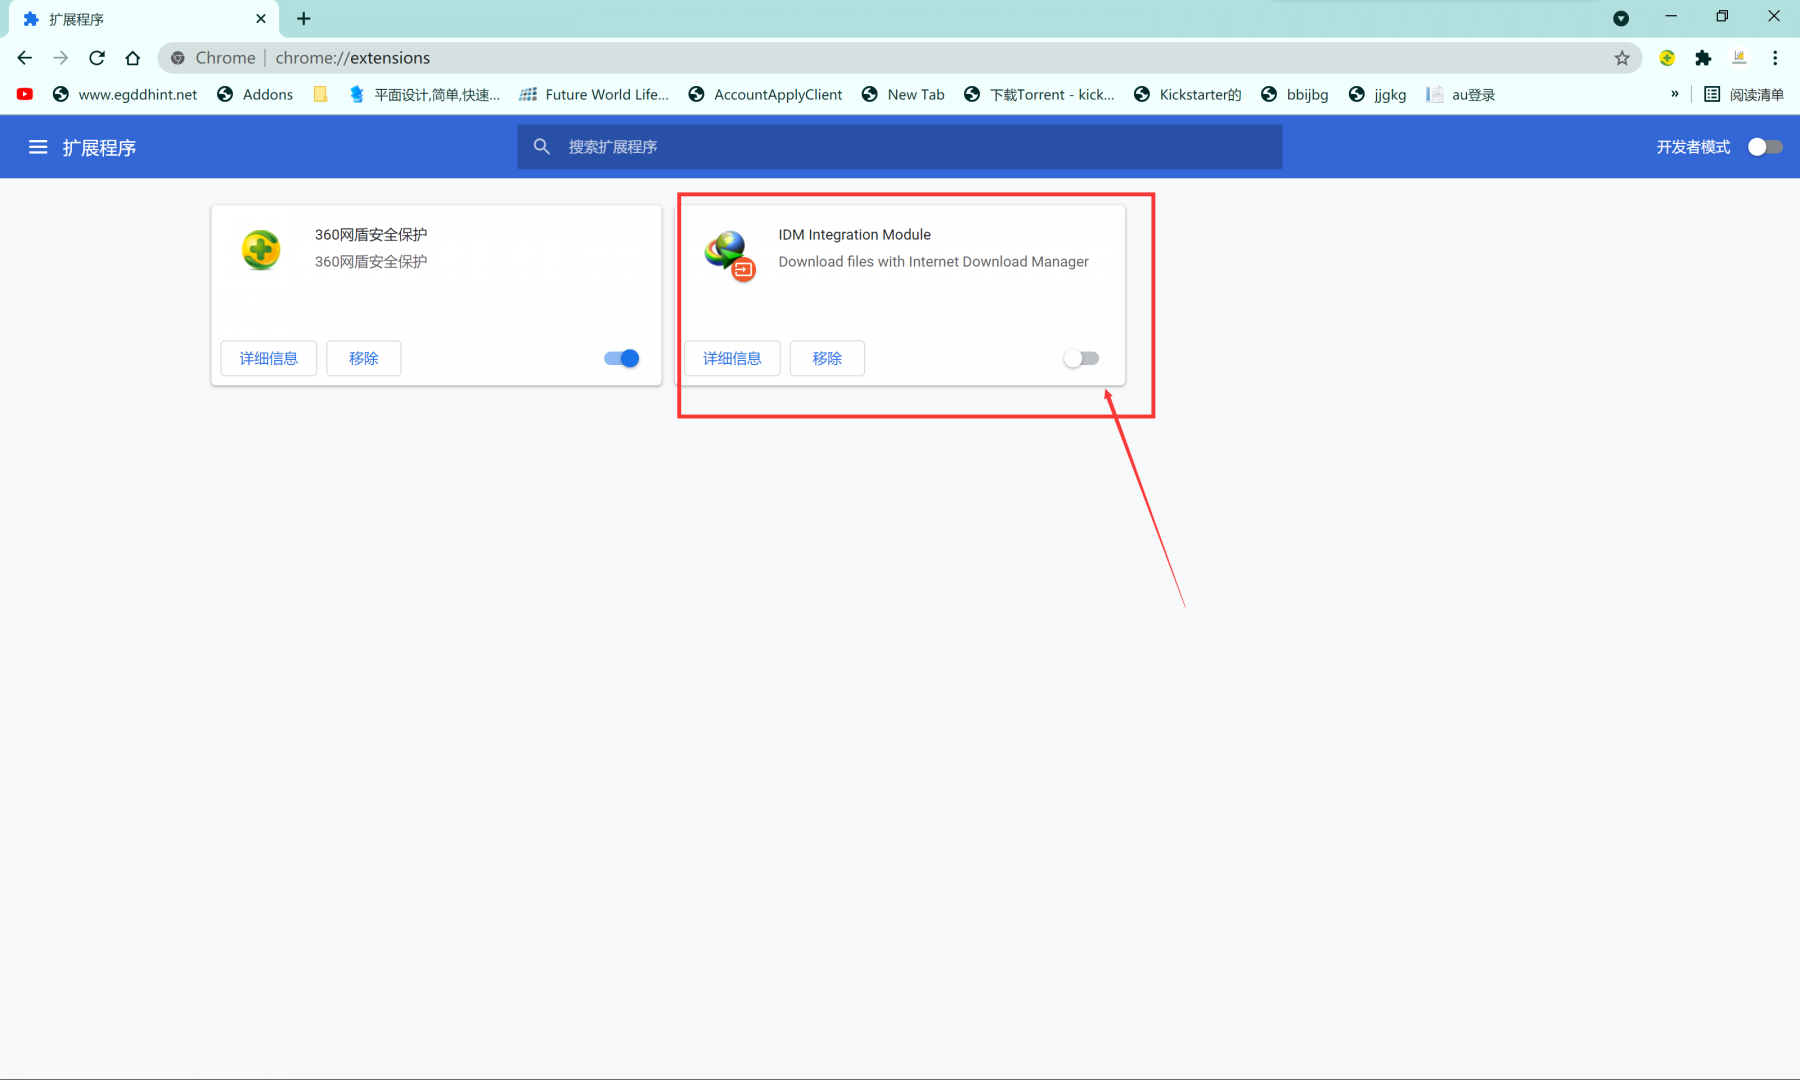1800x1080 pixels.
Task: Open the jjgkg bookmark
Action: [x=1377, y=94]
